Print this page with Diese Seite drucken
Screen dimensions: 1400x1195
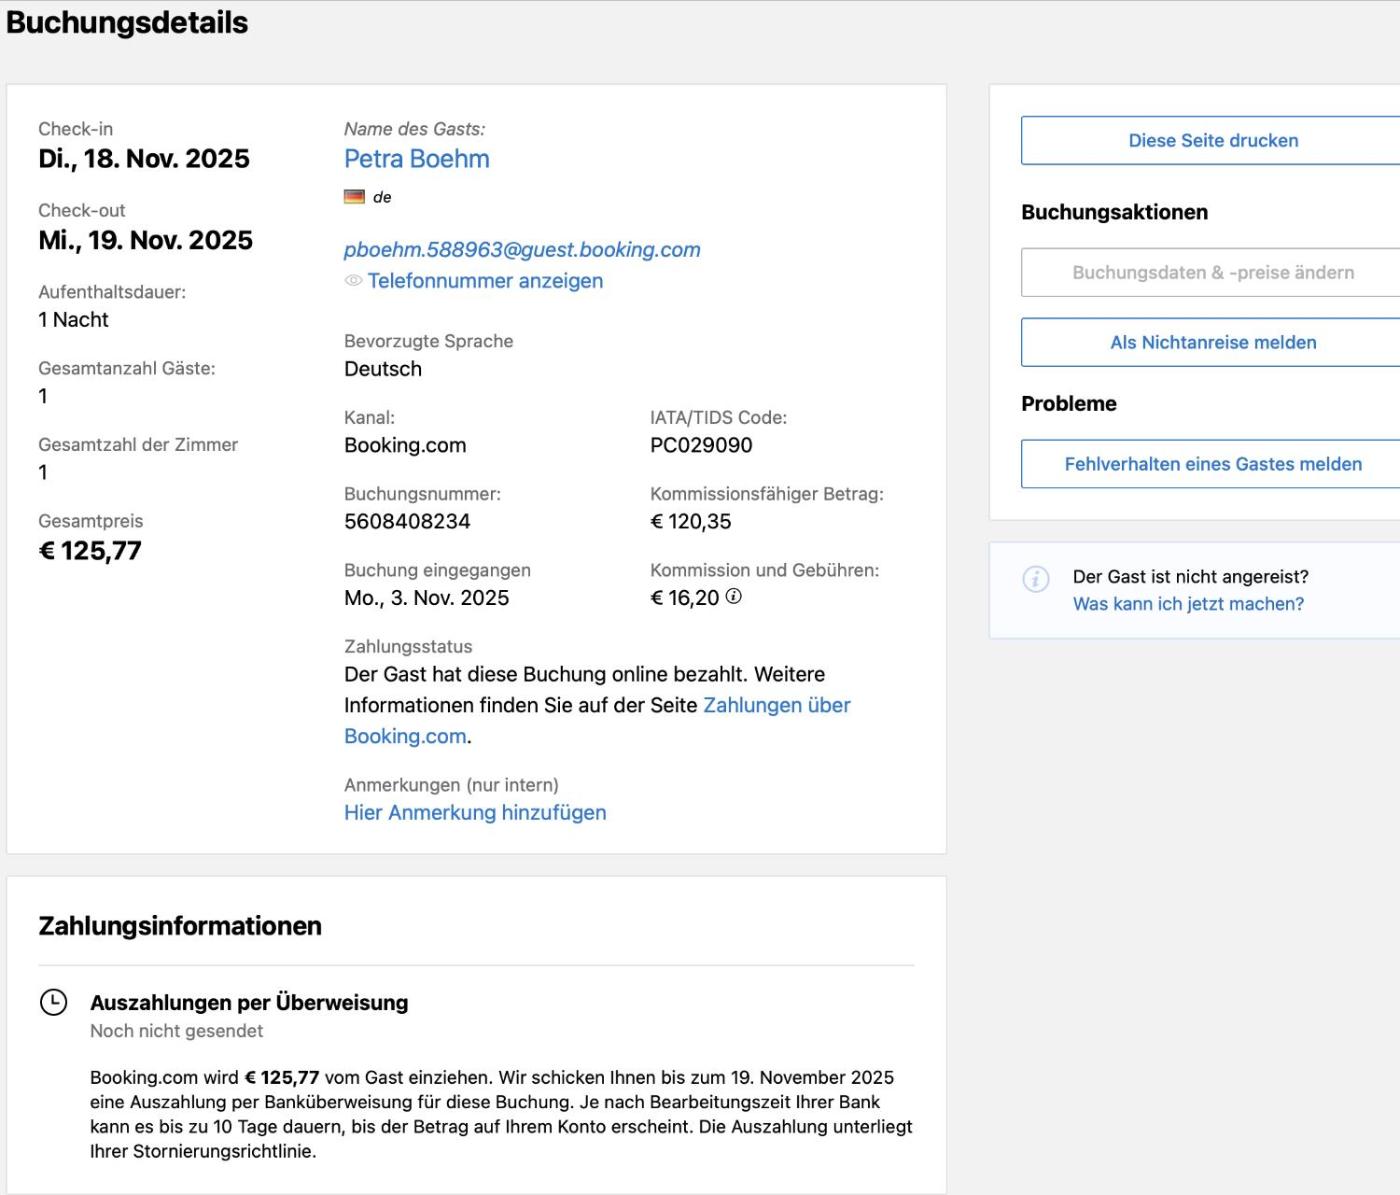pos(1212,141)
